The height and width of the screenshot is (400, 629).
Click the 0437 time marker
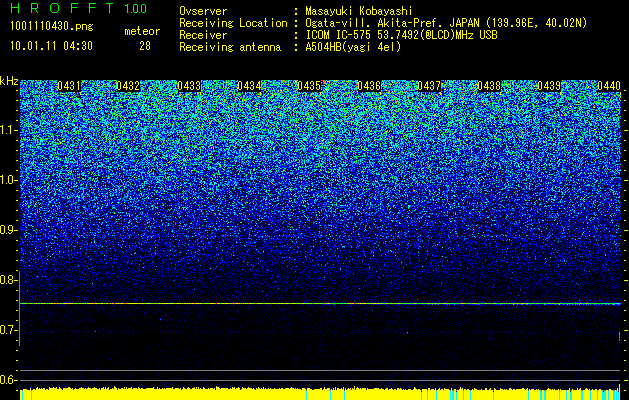tap(429, 86)
